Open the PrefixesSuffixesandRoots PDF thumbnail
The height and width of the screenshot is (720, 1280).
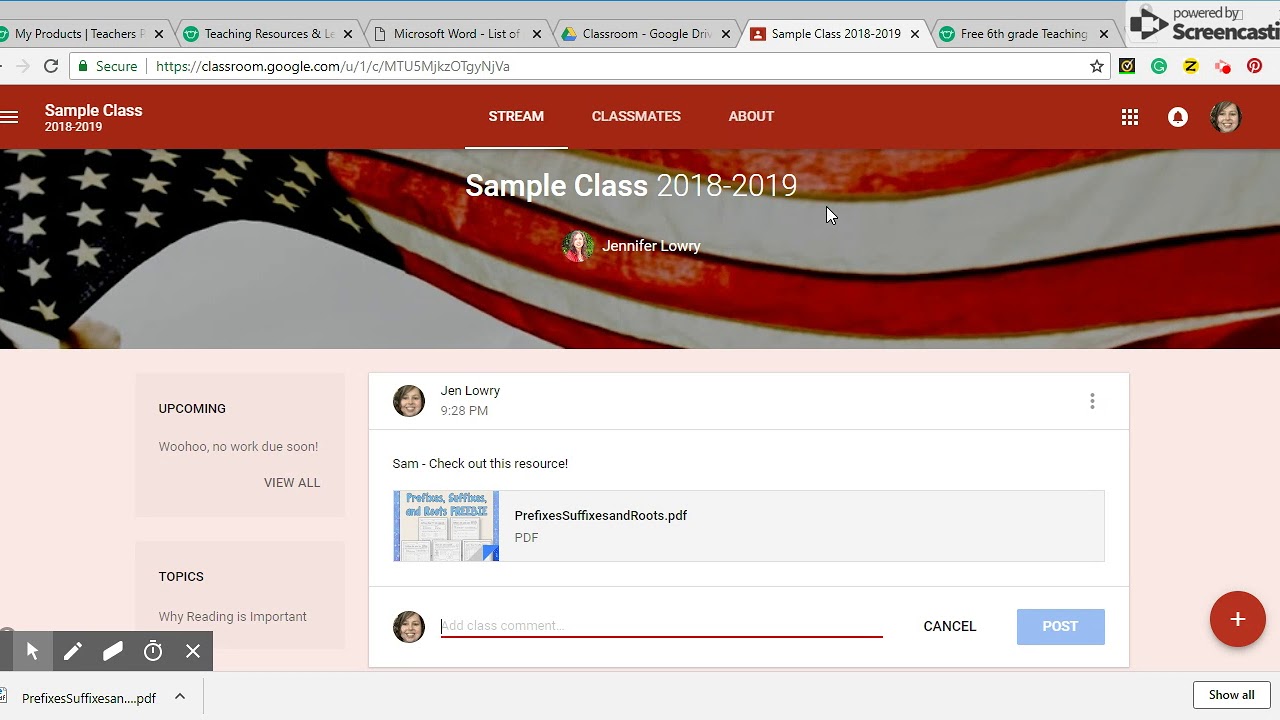tap(446, 526)
